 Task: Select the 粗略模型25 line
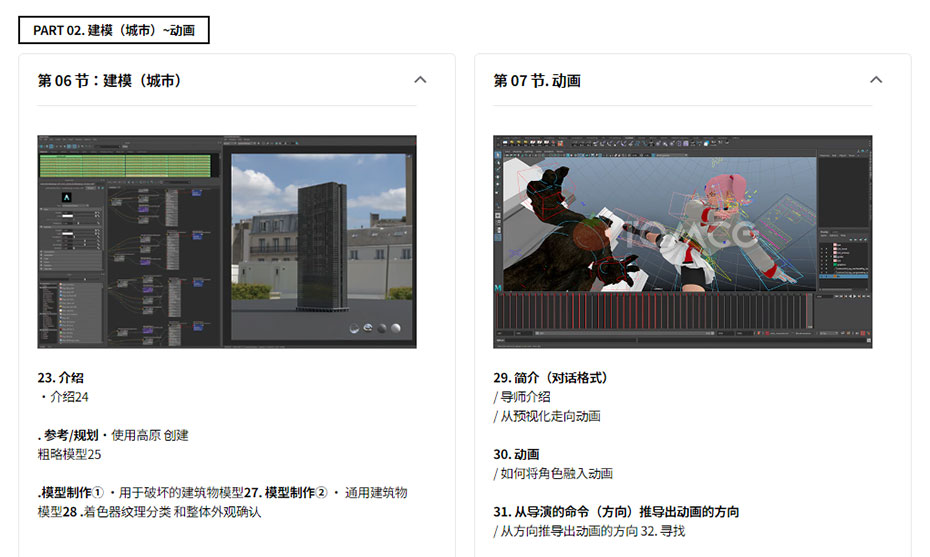tap(69, 454)
